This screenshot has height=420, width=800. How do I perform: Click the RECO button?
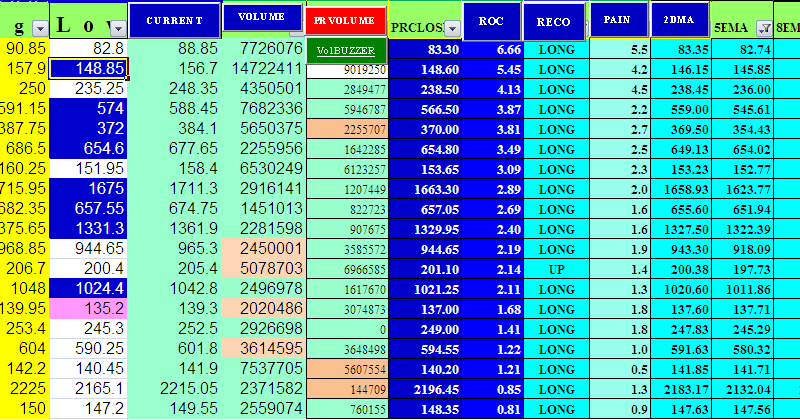click(553, 22)
